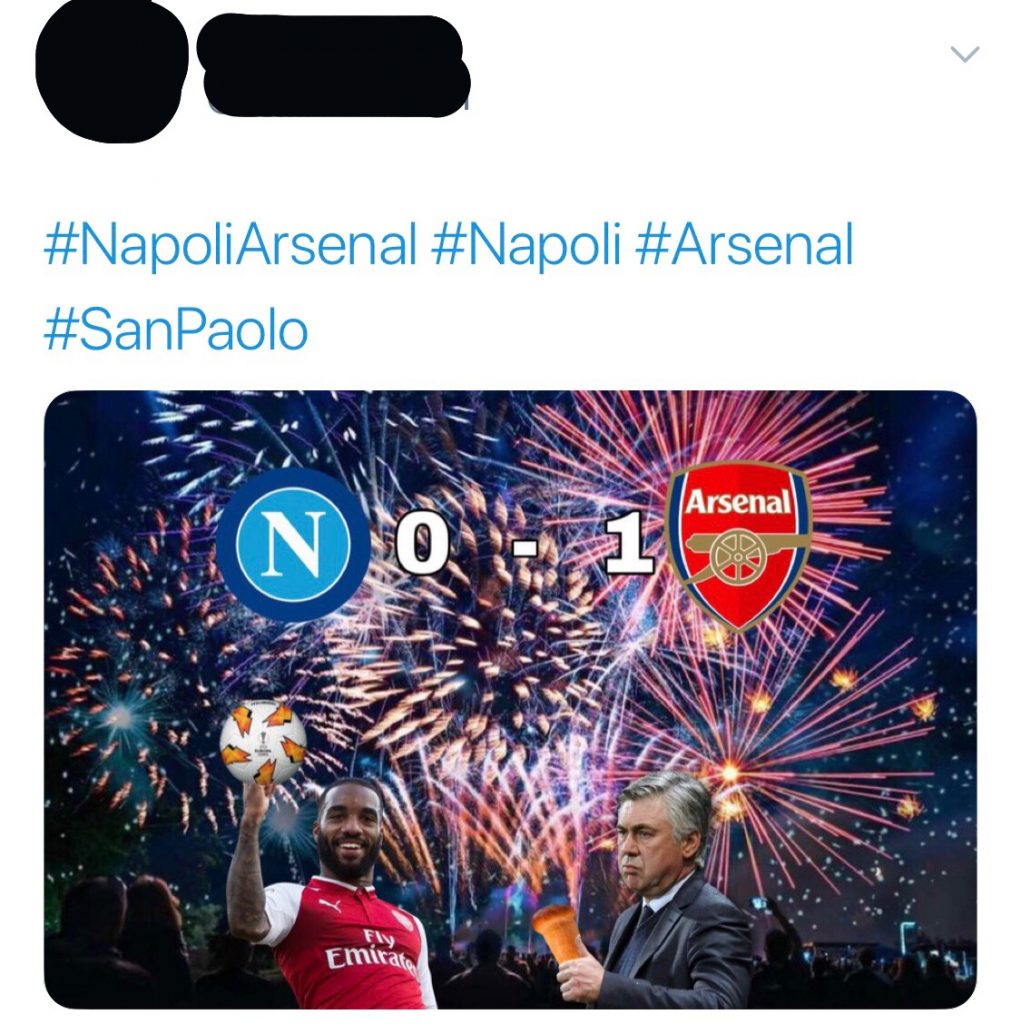Click the Europa League match ball

coord(263,744)
